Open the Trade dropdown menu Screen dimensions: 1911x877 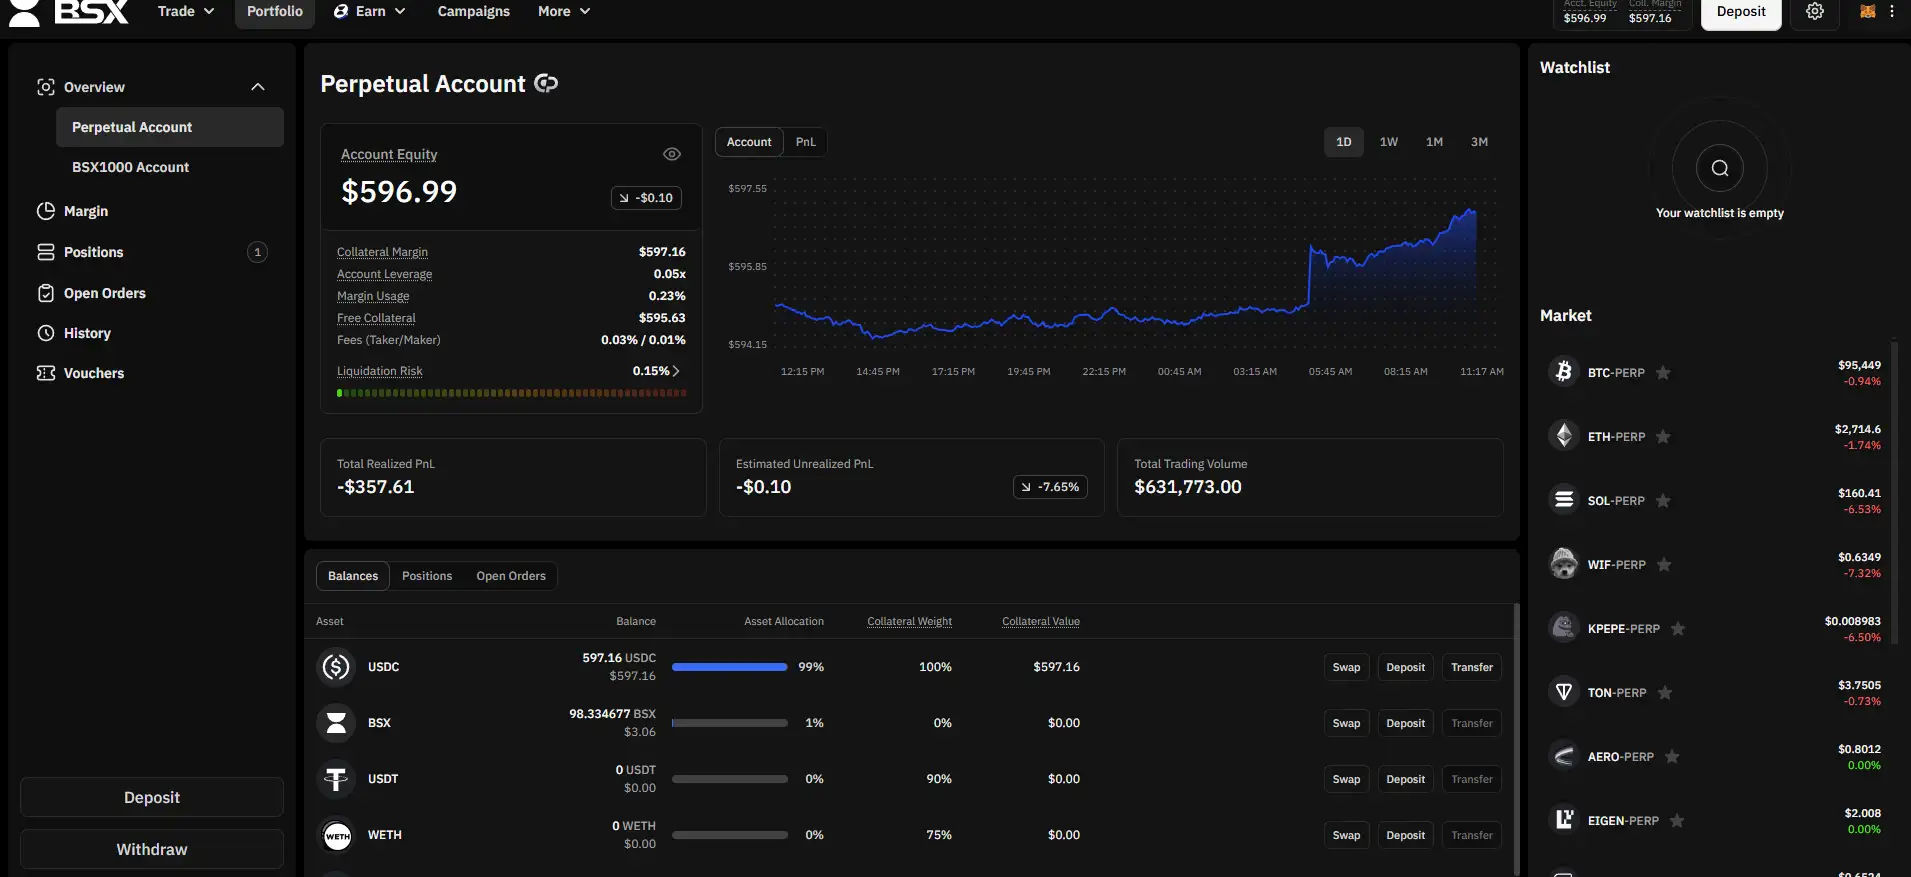(x=186, y=12)
